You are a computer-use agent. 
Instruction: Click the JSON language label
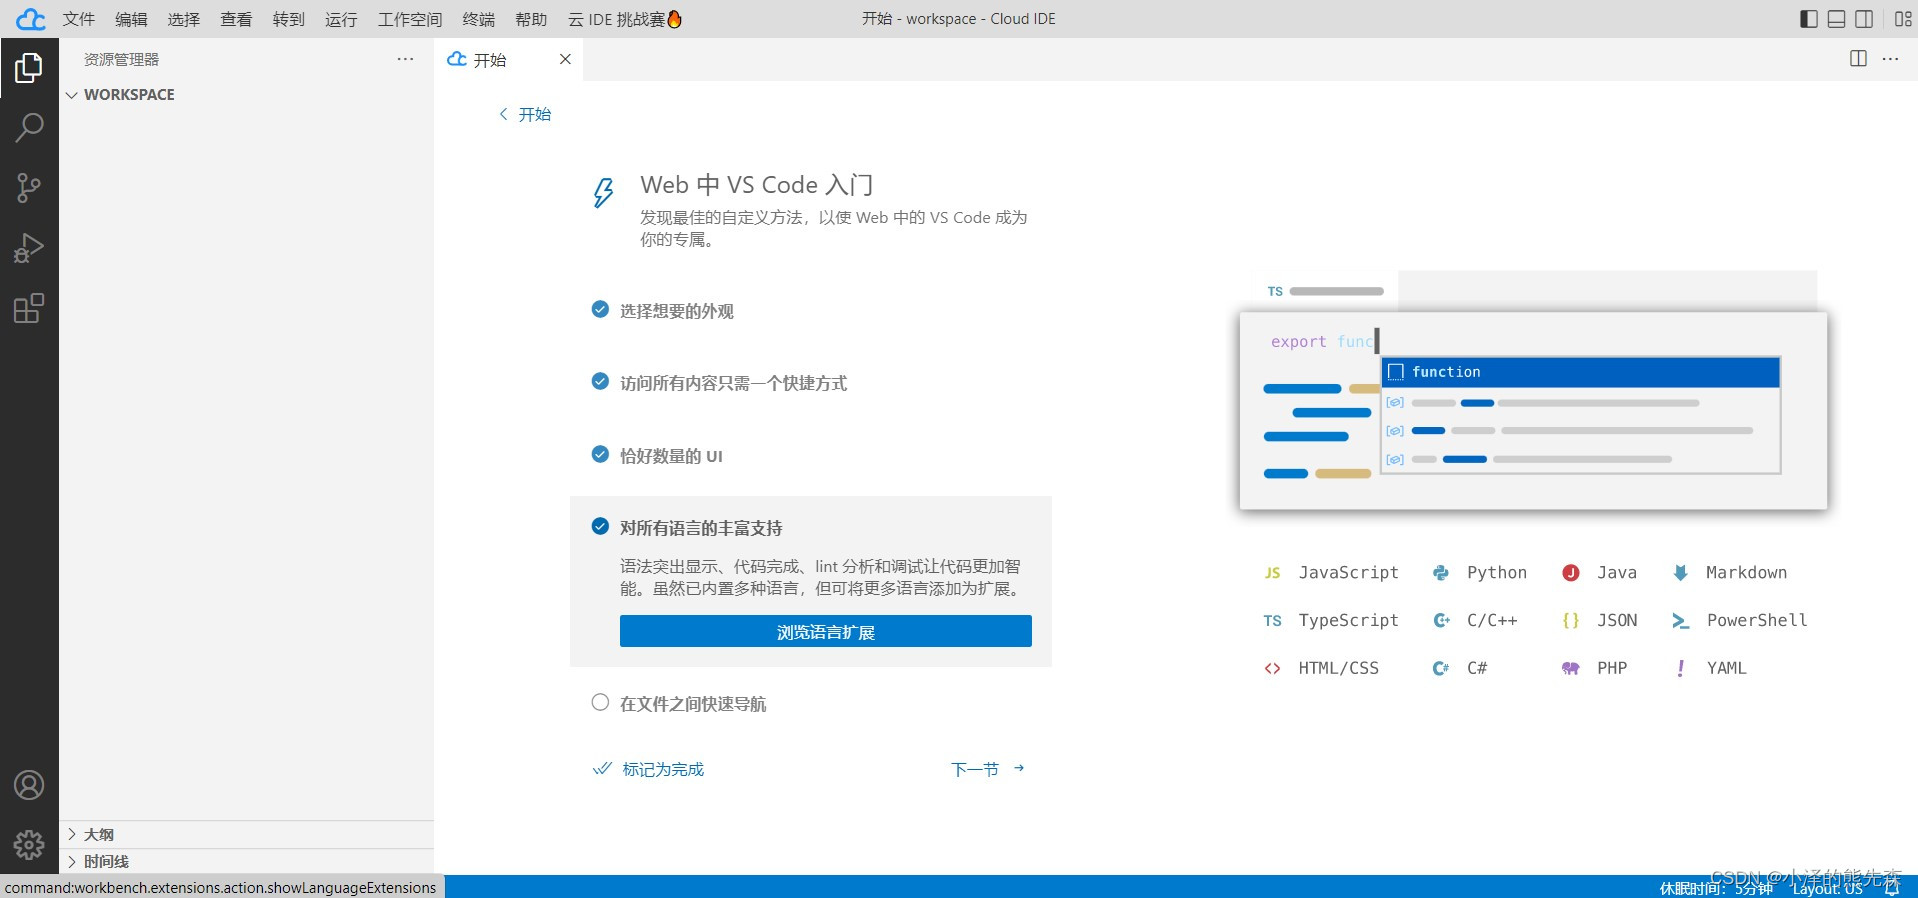(1617, 621)
